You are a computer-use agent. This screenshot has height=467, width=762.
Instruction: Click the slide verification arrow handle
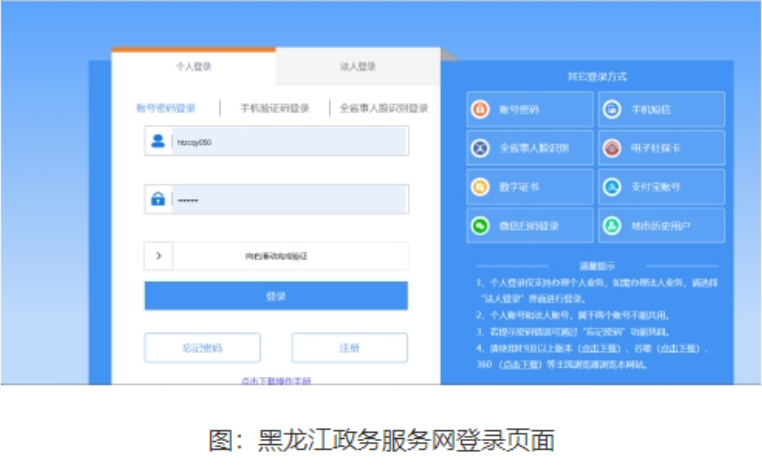[158, 256]
